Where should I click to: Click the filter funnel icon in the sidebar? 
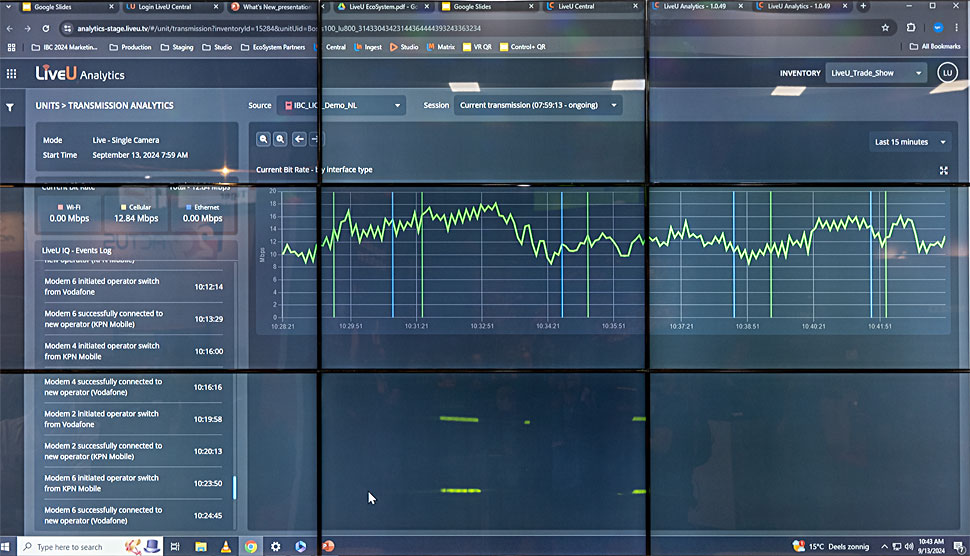click(x=10, y=107)
